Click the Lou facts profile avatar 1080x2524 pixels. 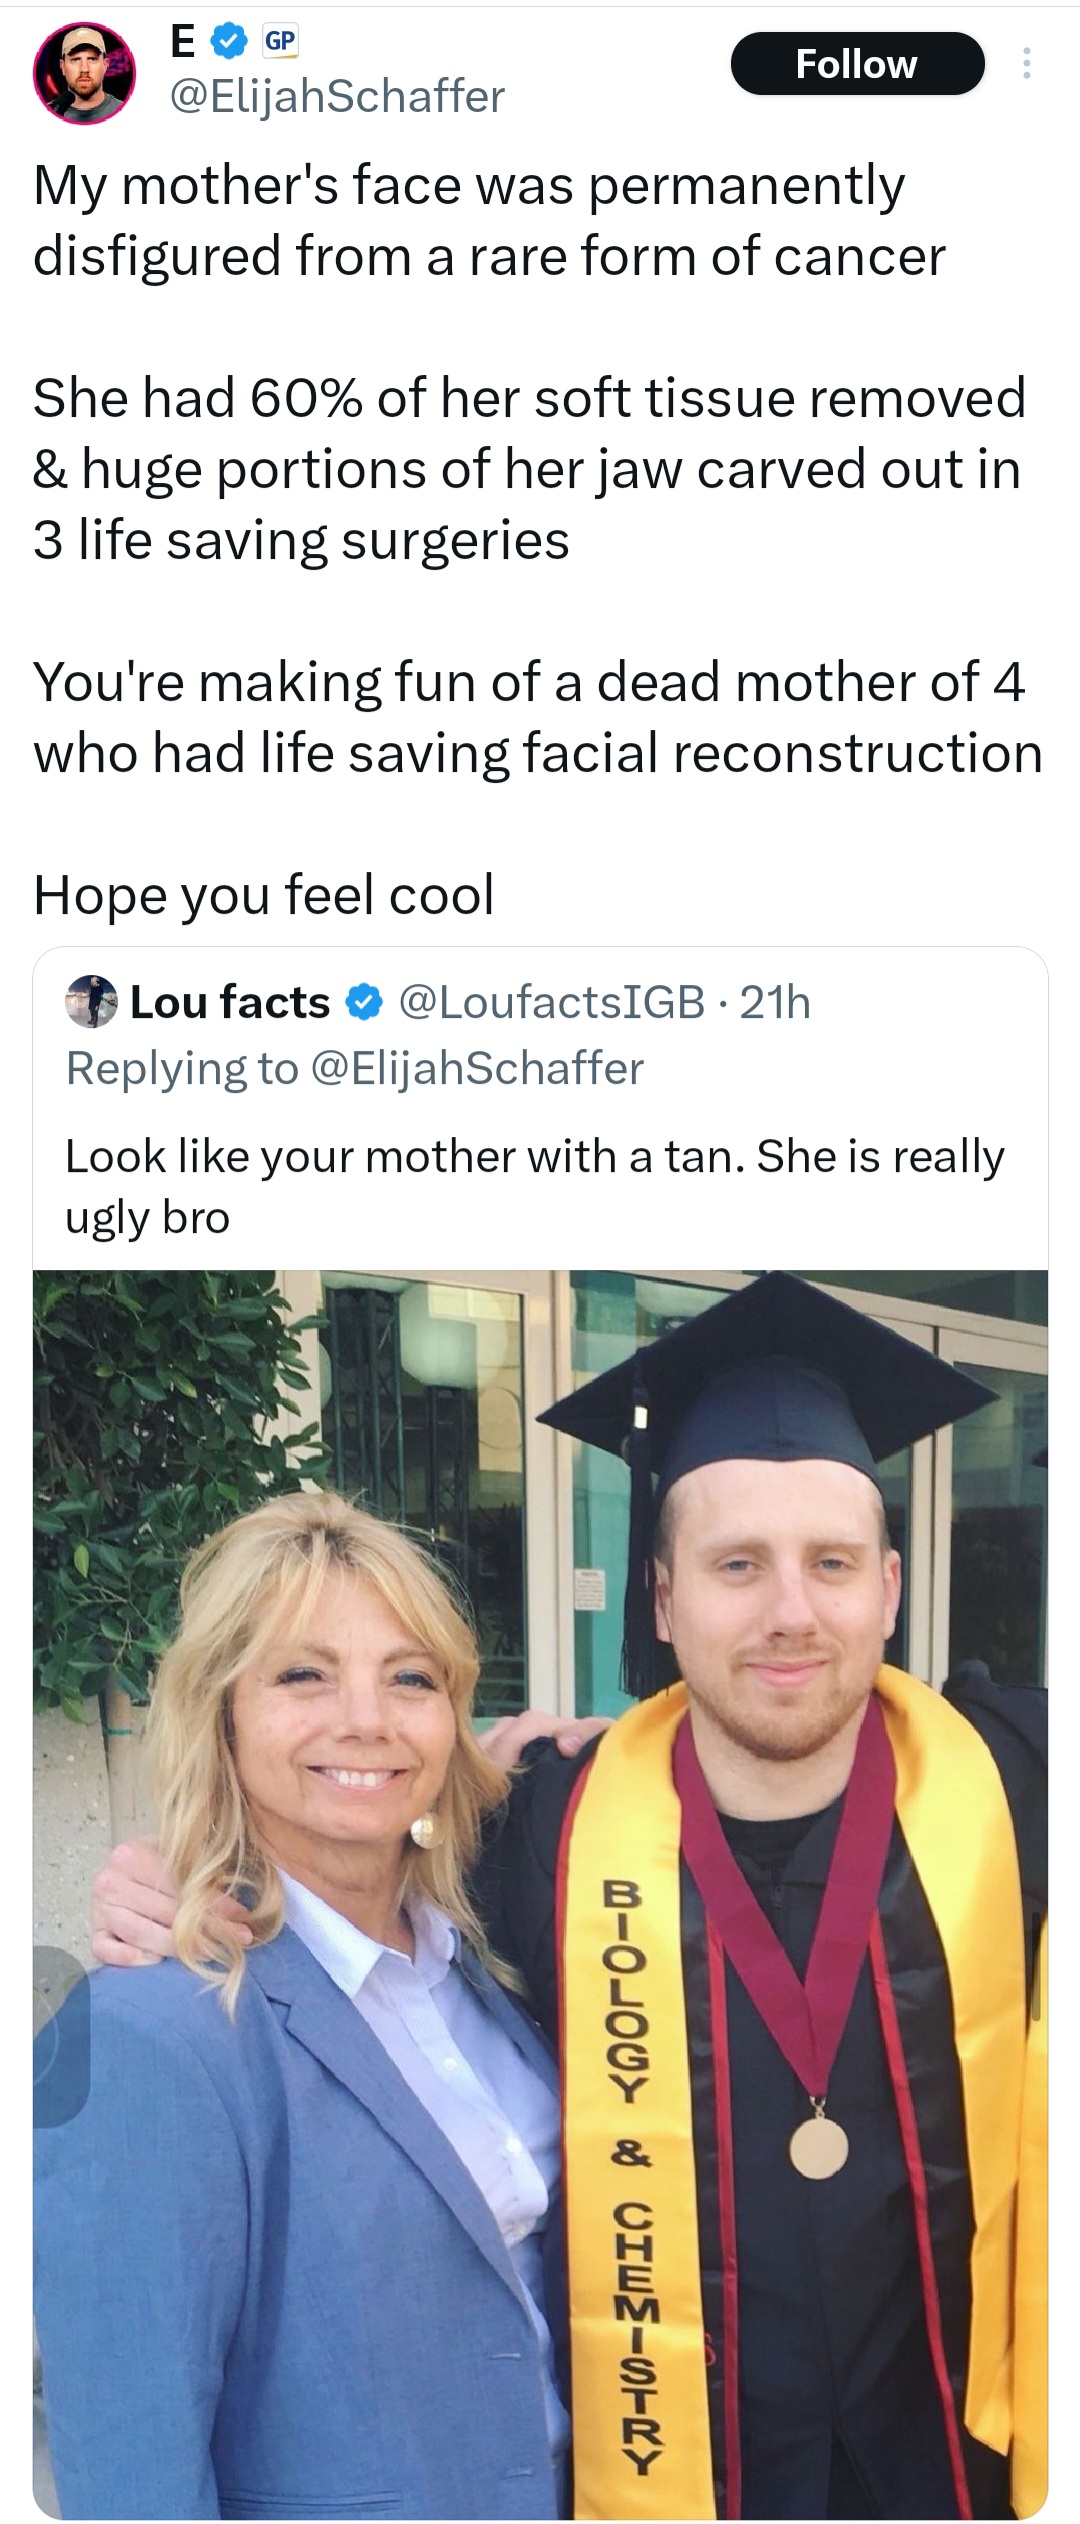[x=91, y=1002]
